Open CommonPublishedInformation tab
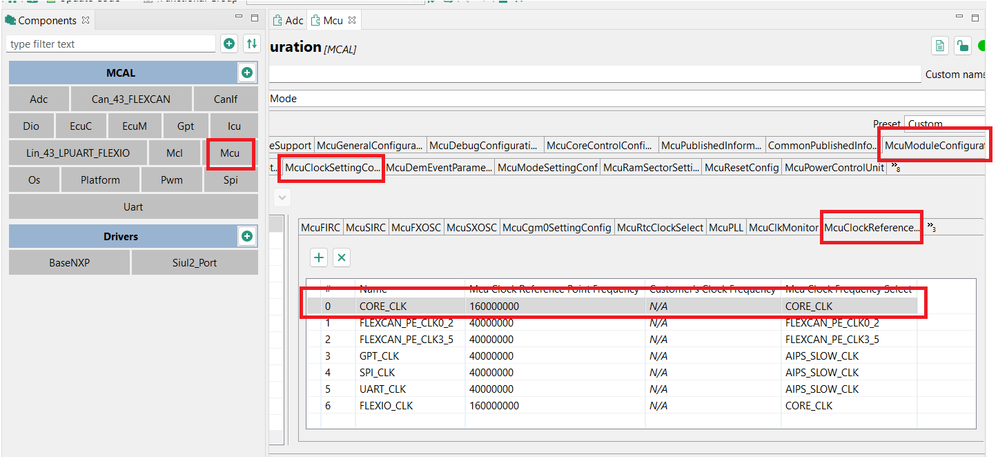Viewport: 998px width, 457px height. click(823, 146)
